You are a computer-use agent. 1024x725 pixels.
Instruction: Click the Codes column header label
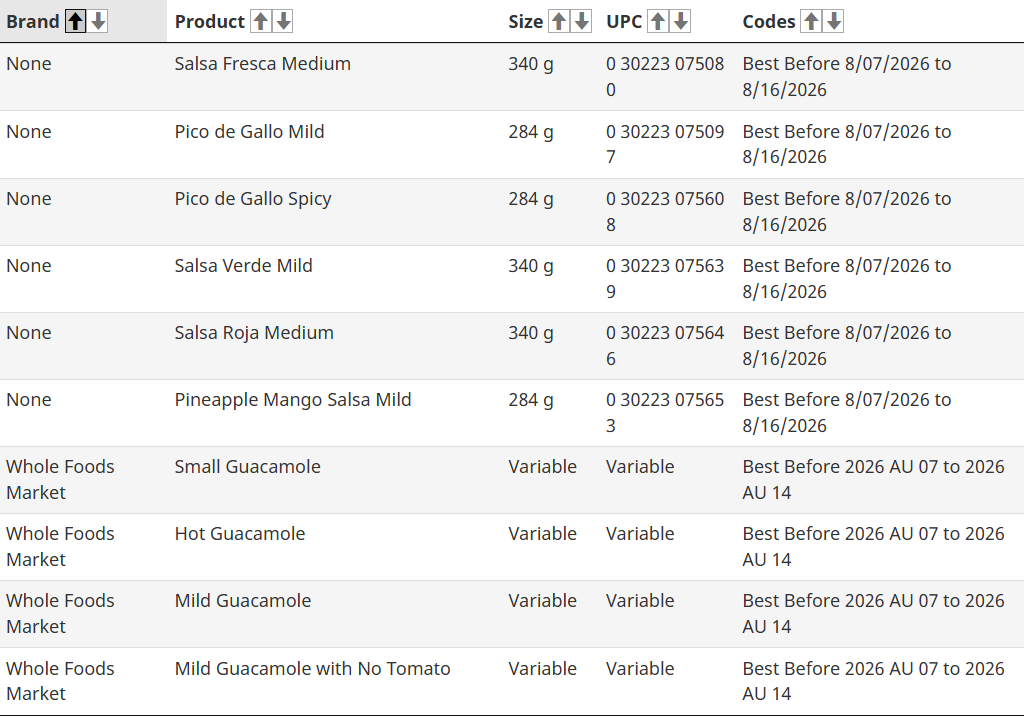click(769, 22)
